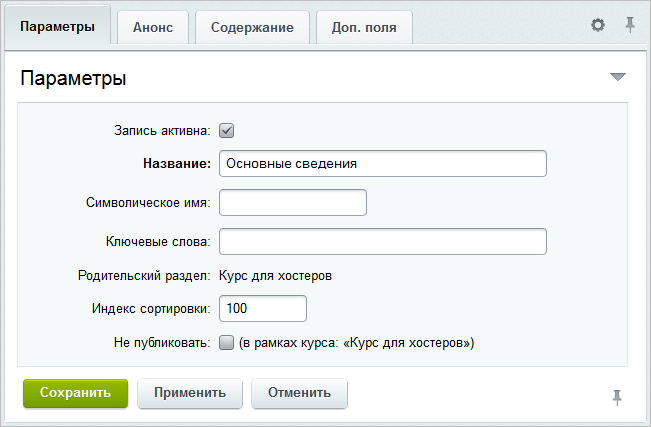Click the pin icon beside the gear
Image resolution: width=651 pixels, height=427 pixels.
pyautogui.click(x=630, y=25)
